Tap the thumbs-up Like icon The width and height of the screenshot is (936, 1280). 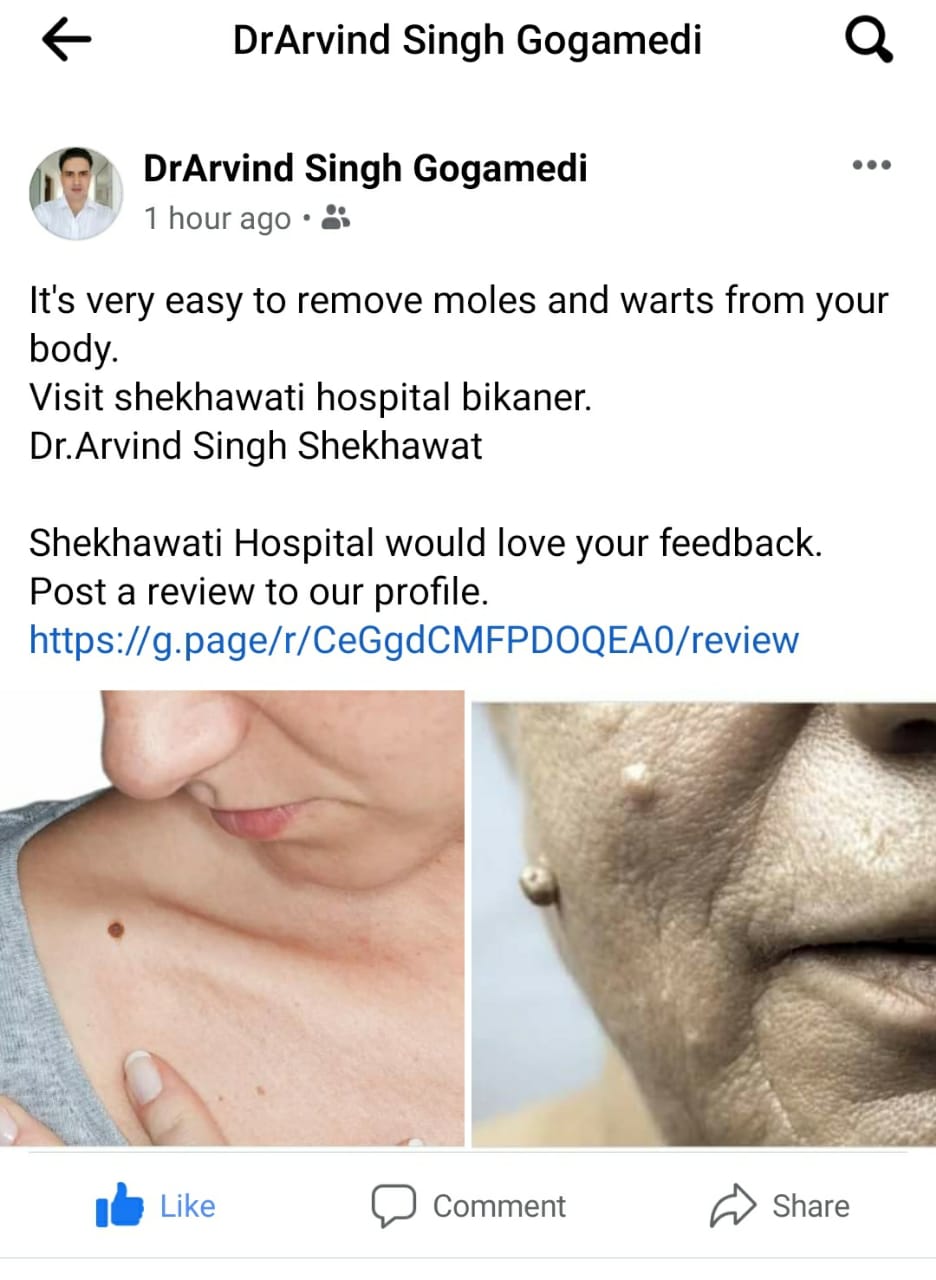pos(120,1207)
